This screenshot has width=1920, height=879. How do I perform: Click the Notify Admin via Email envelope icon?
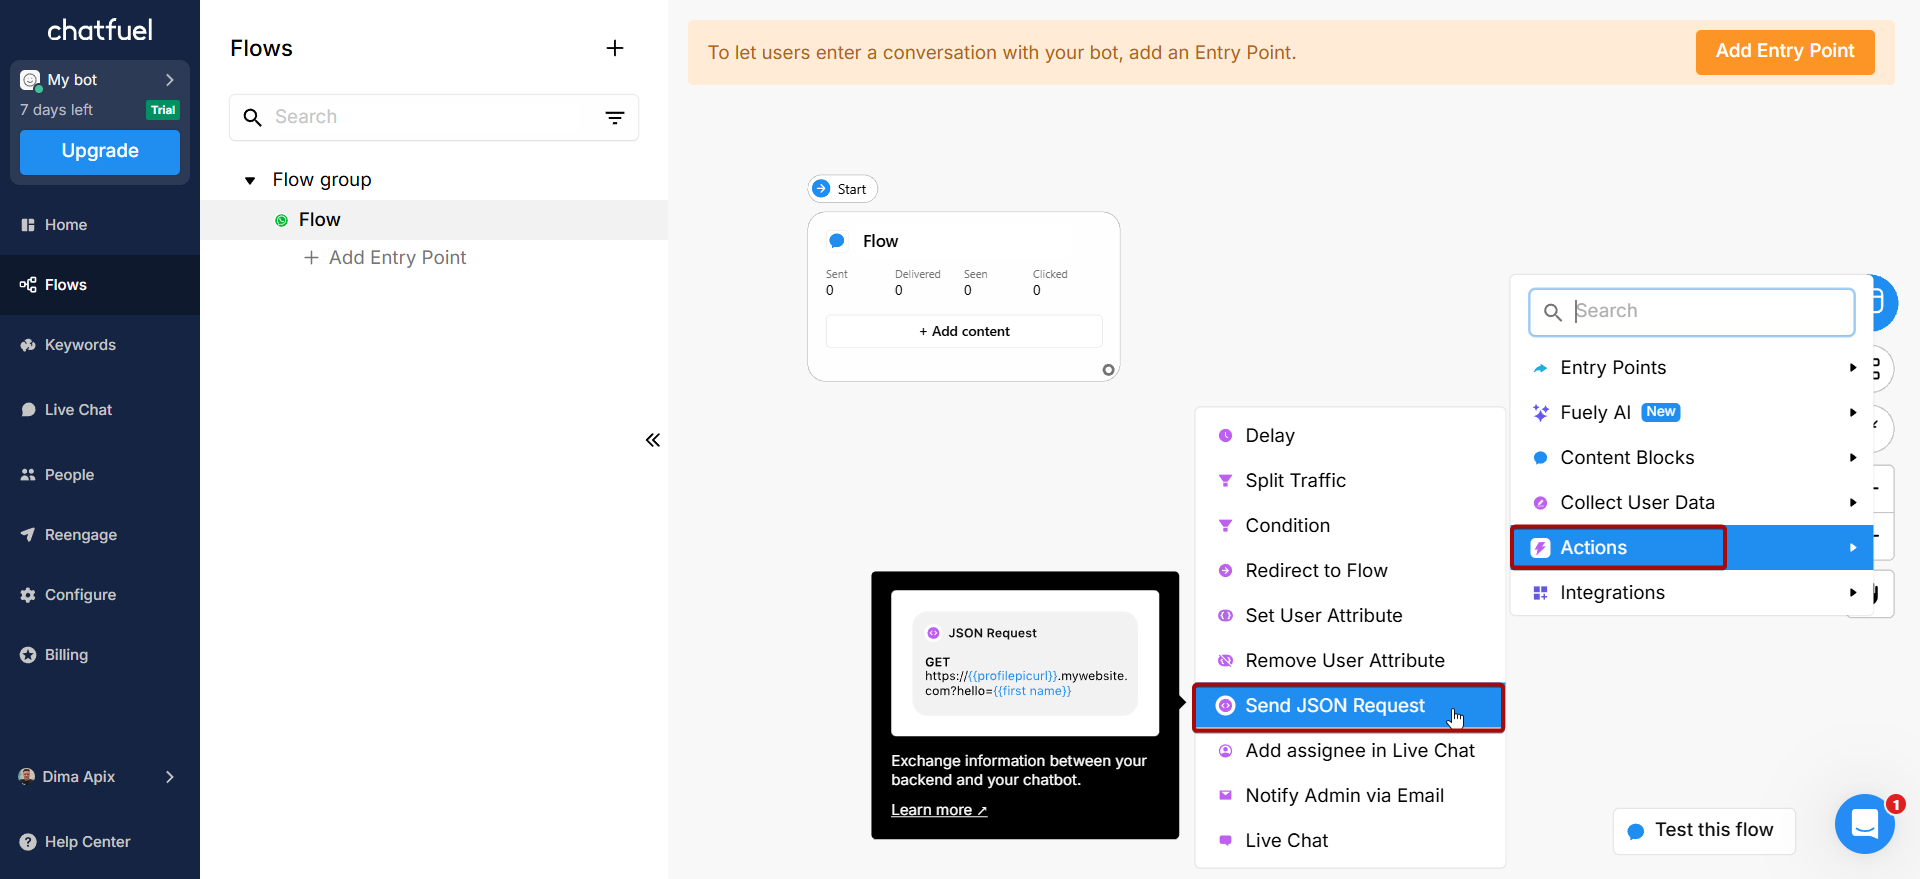1225,796
